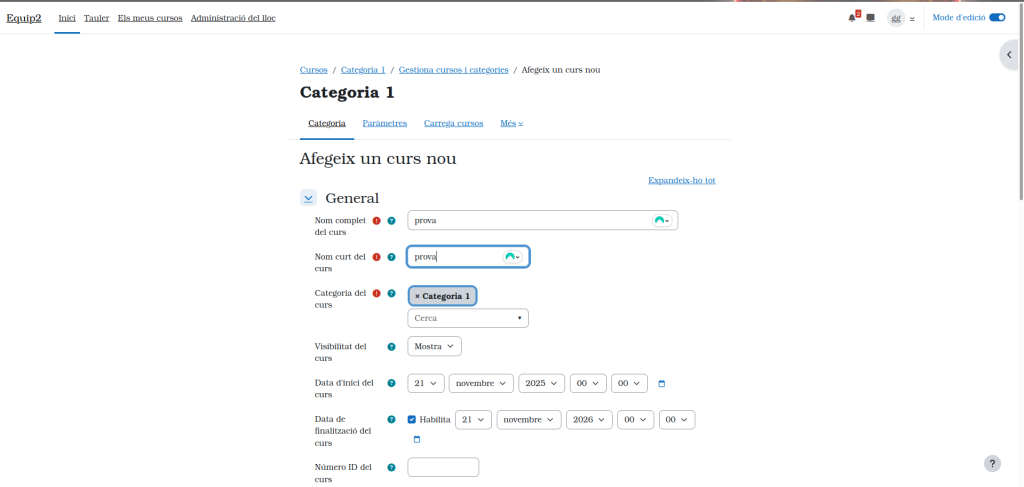Uncheck the Habilita end date checkbox

[412, 420]
